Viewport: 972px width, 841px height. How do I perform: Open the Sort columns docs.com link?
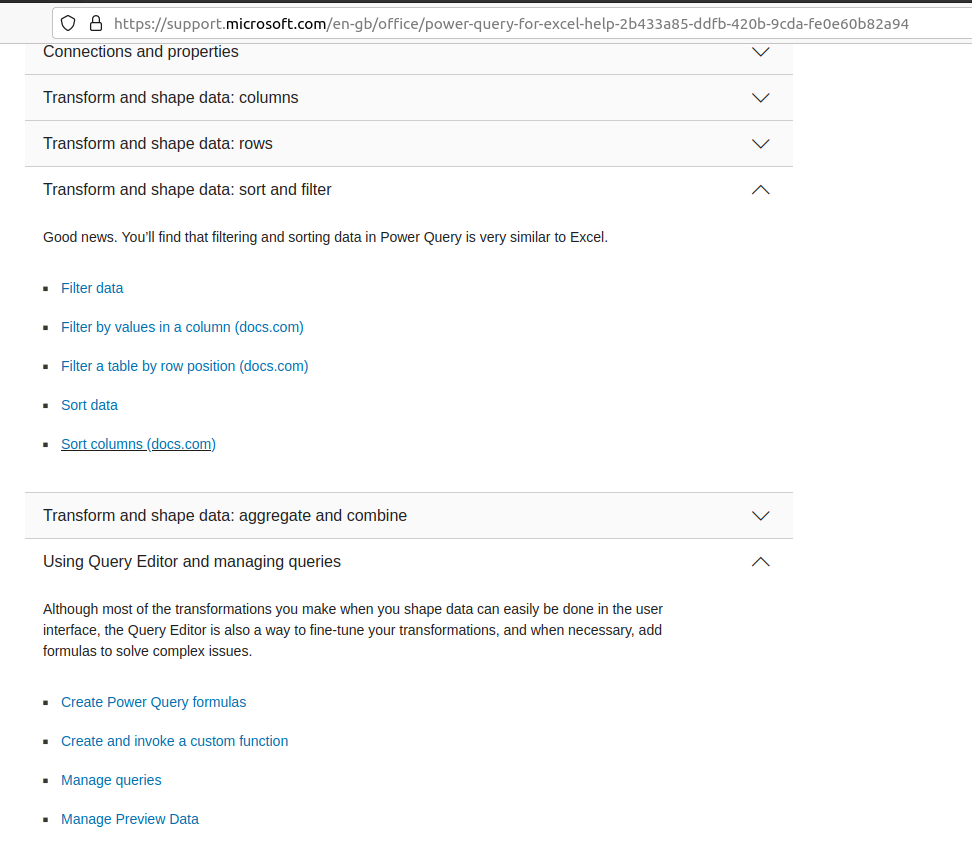138,443
